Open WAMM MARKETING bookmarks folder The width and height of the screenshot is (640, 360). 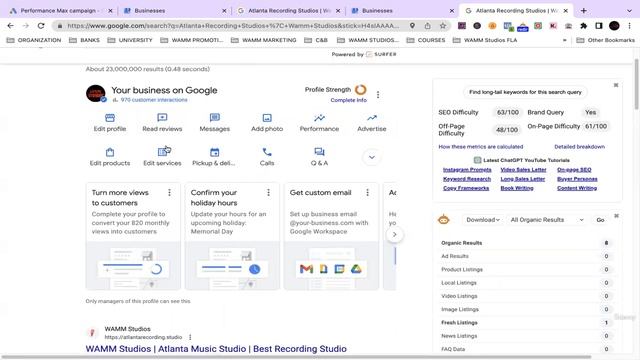pyautogui.click(x=264, y=40)
